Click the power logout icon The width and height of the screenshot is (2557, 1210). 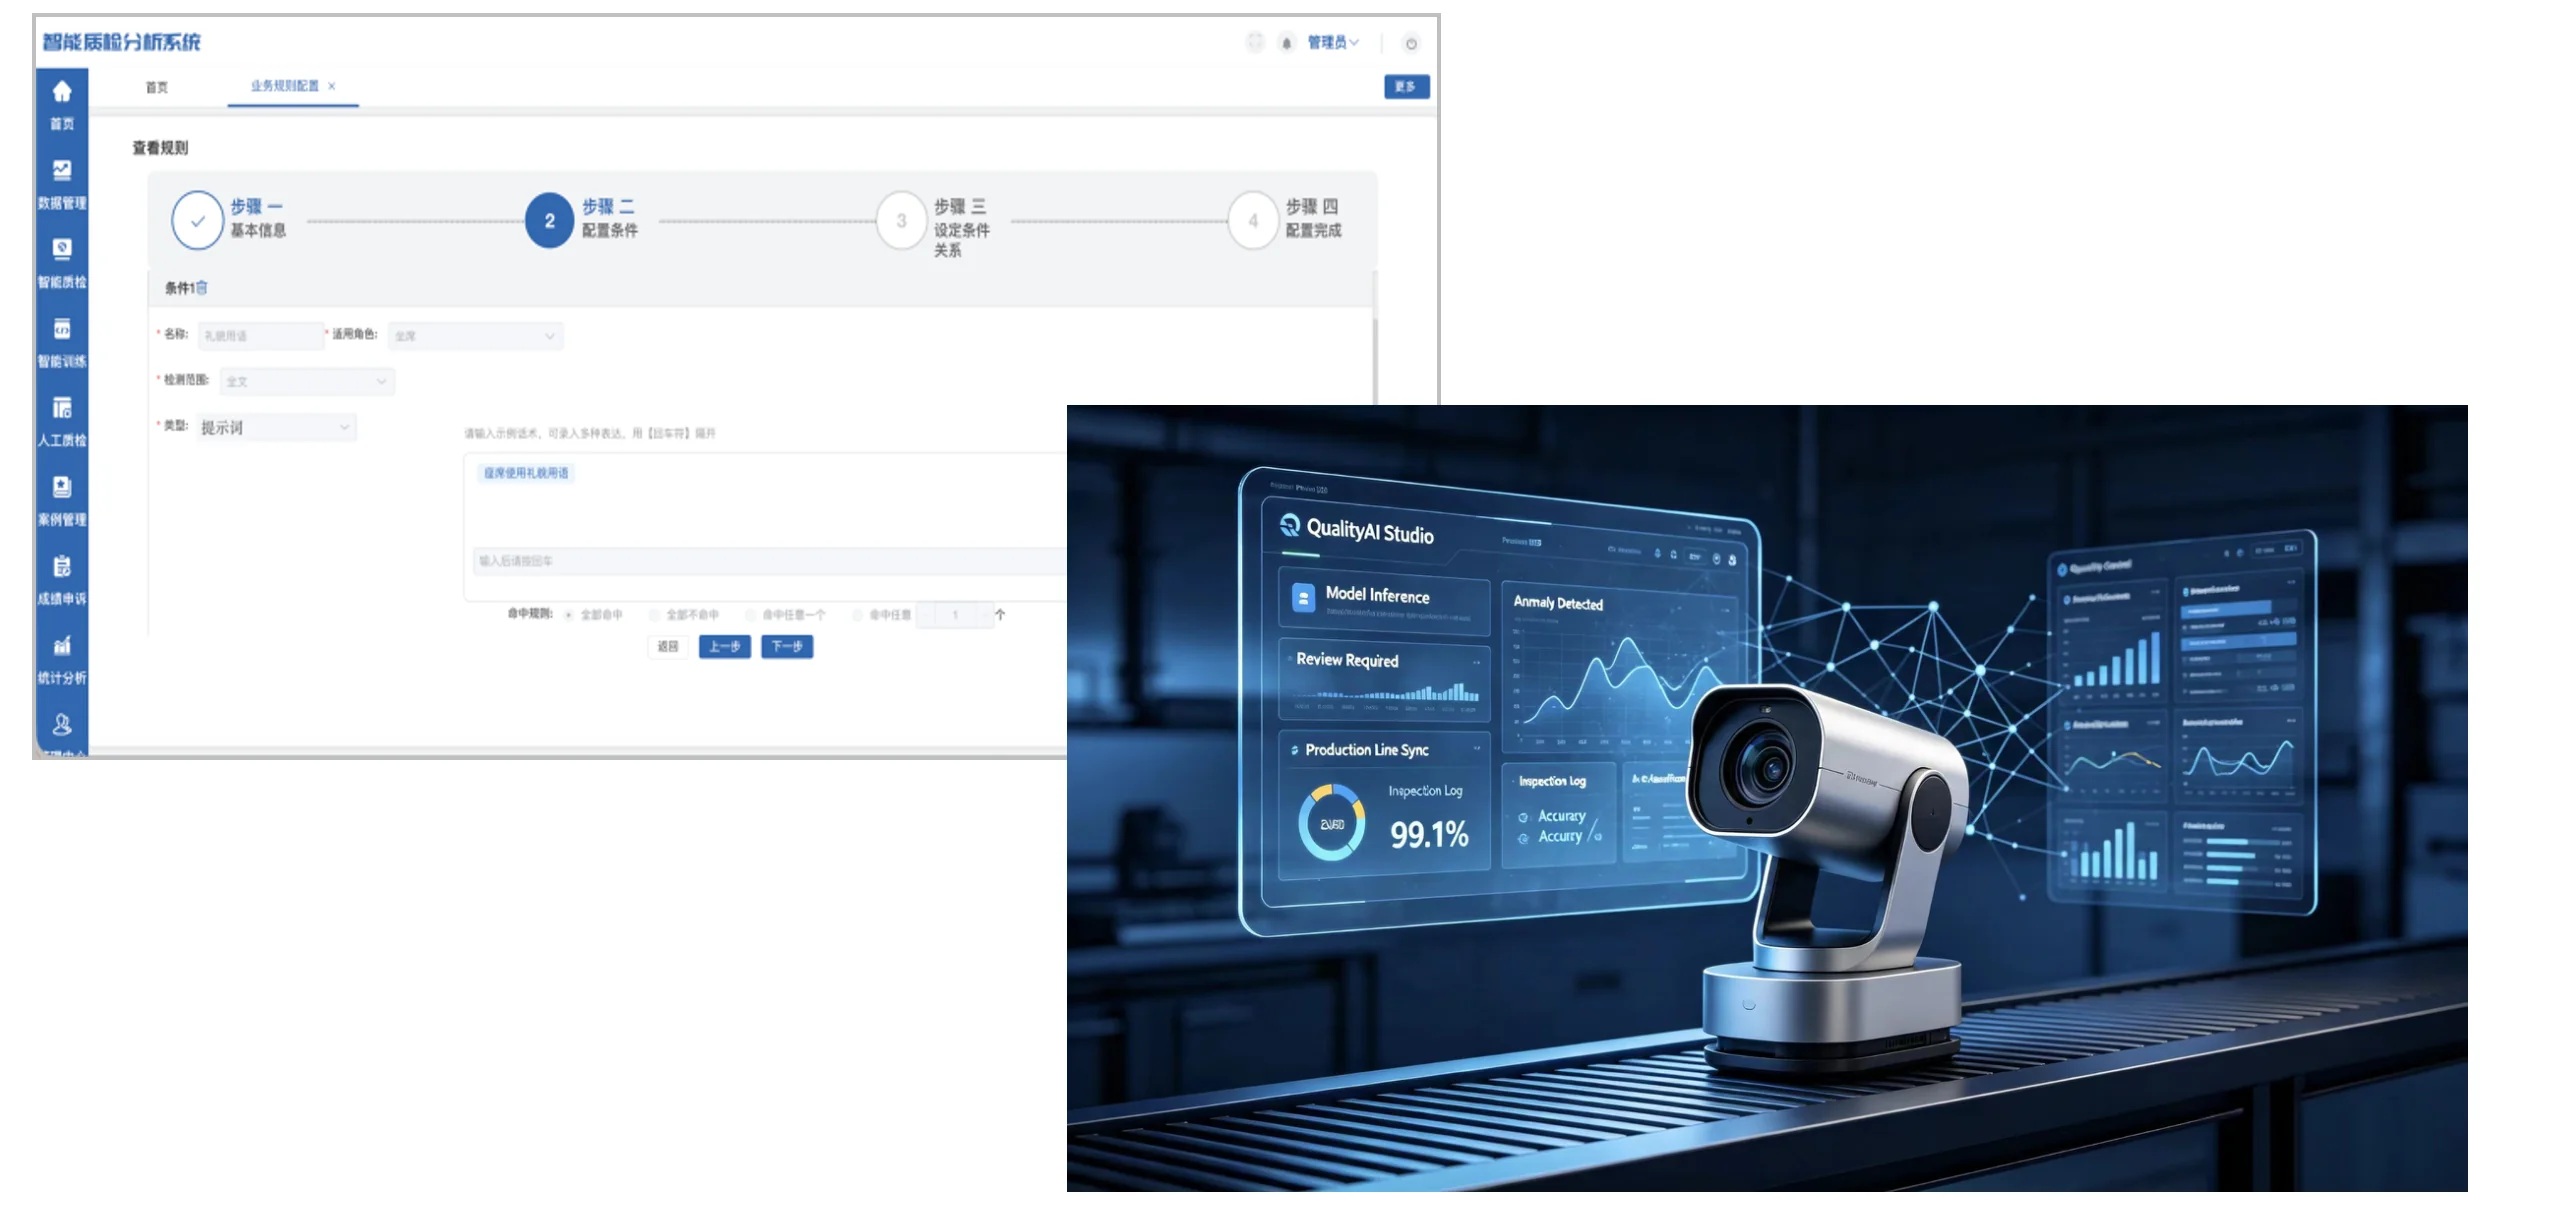(x=1410, y=43)
